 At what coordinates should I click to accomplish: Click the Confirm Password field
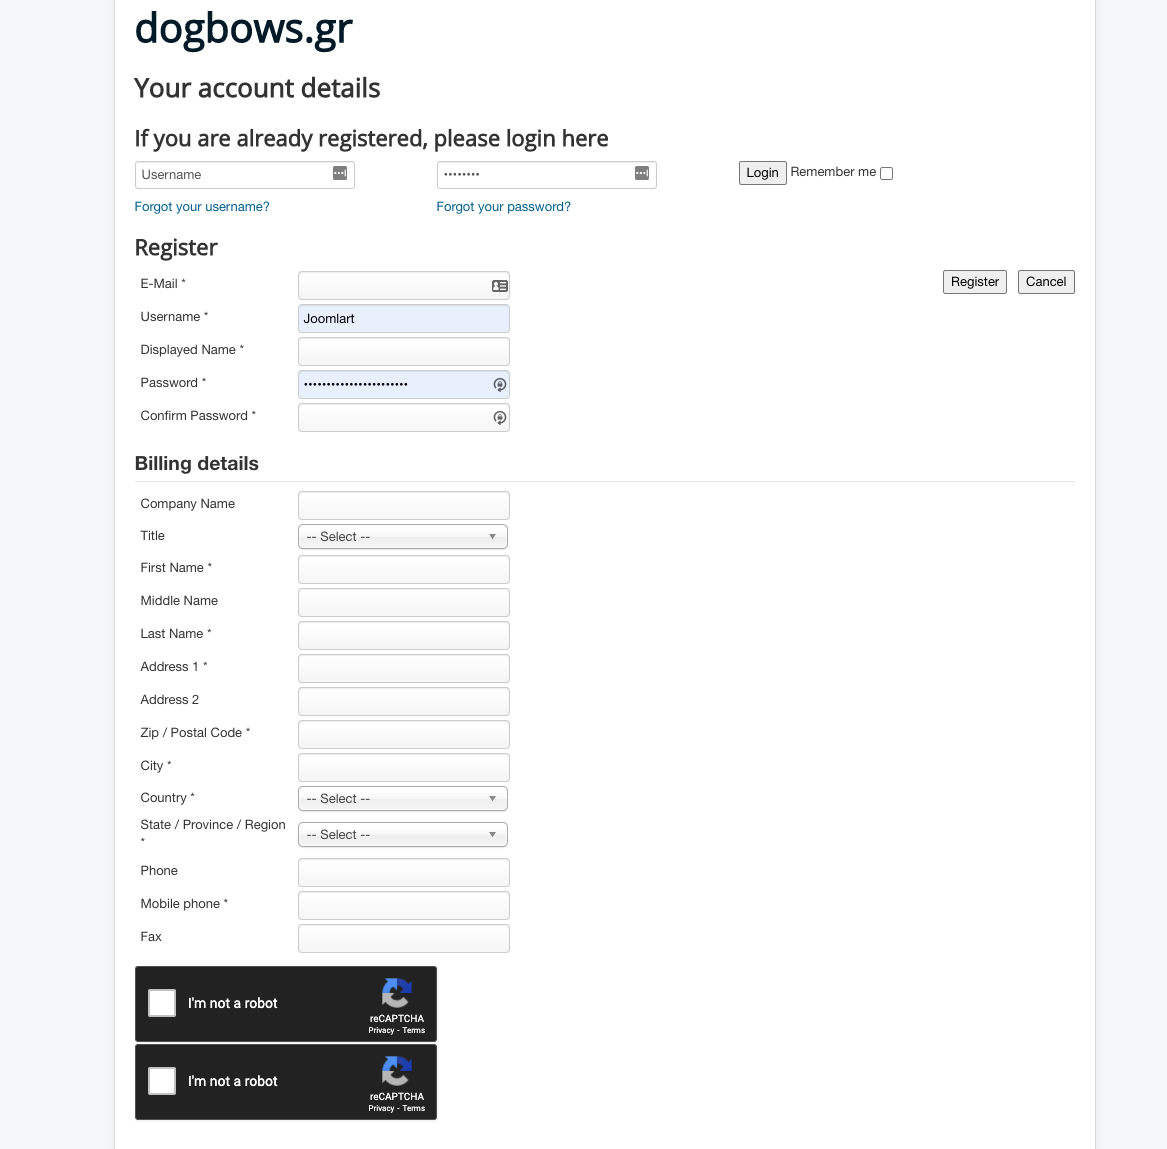[403, 417]
